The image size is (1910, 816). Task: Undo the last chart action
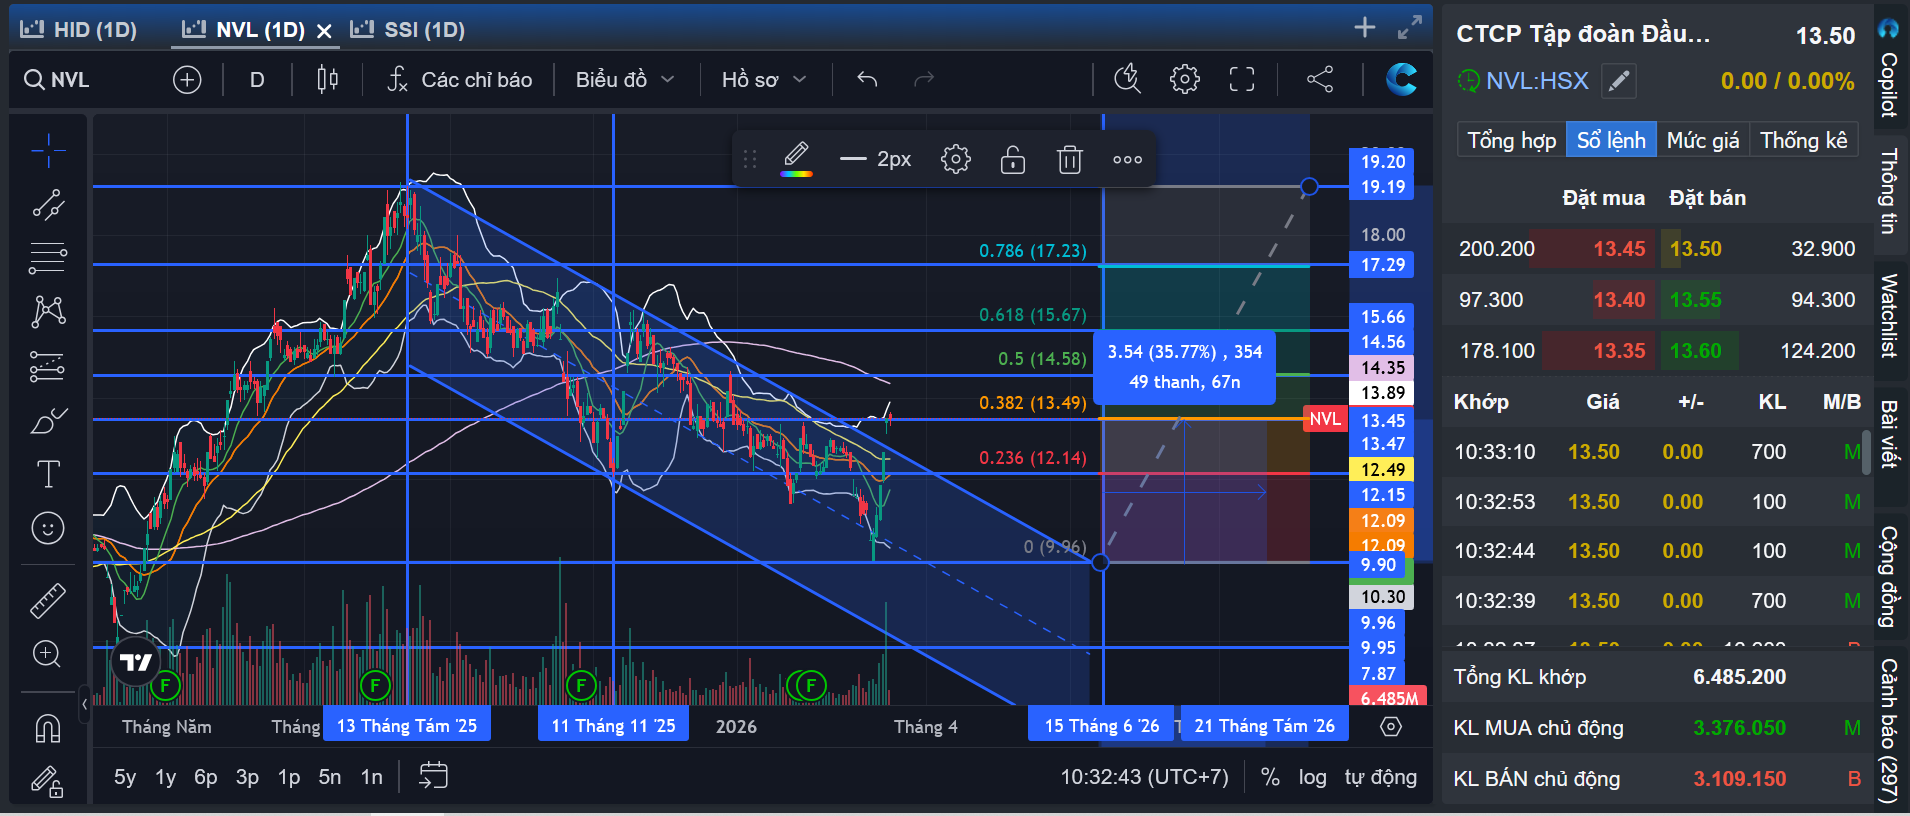click(867, 80)
